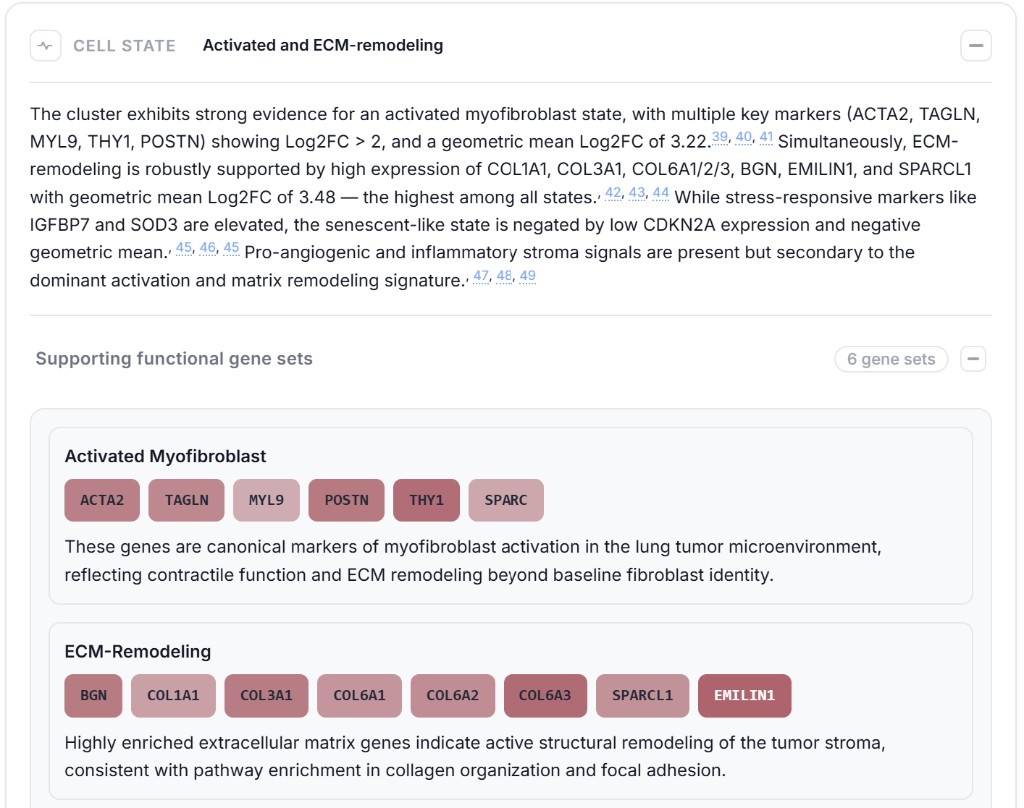Click the SPARCL1 gene tag
1024x808 pixels.
[x=642, y=695]
